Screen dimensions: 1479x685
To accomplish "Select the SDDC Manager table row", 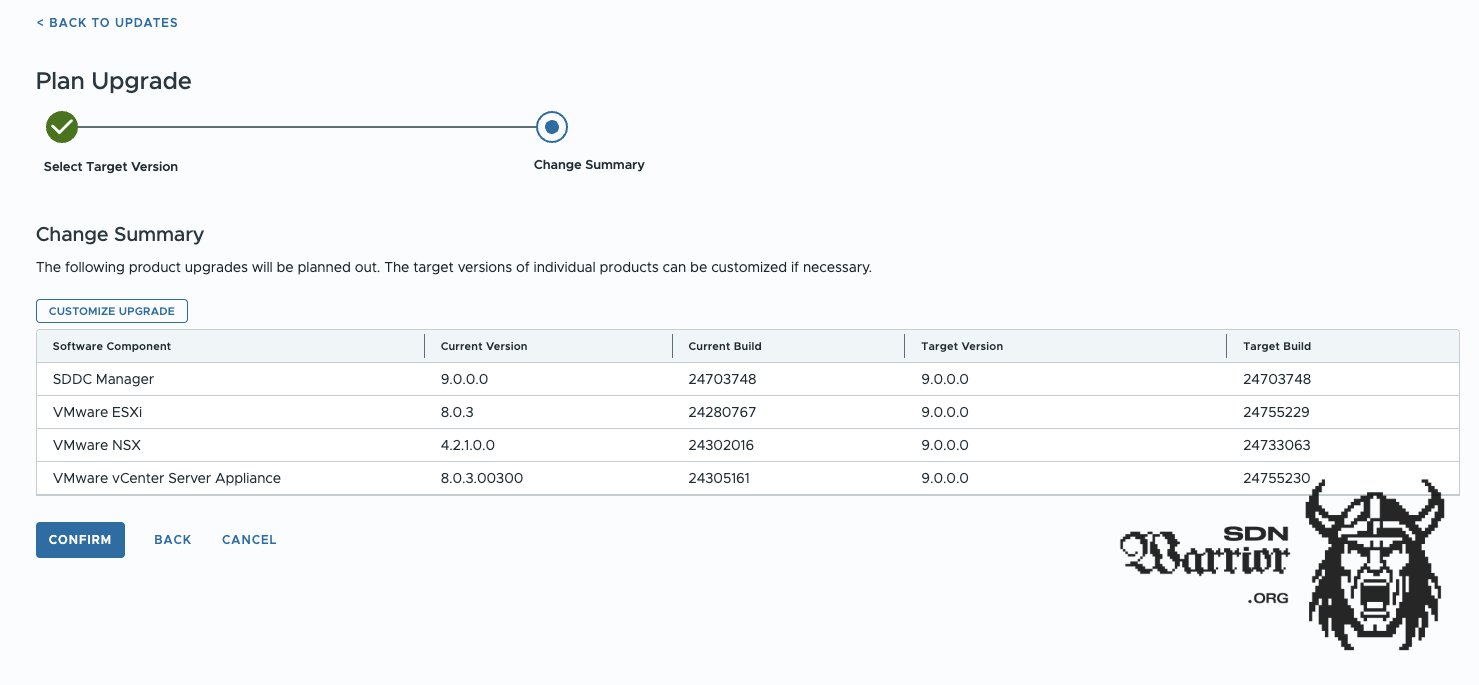I will [103, 379].
